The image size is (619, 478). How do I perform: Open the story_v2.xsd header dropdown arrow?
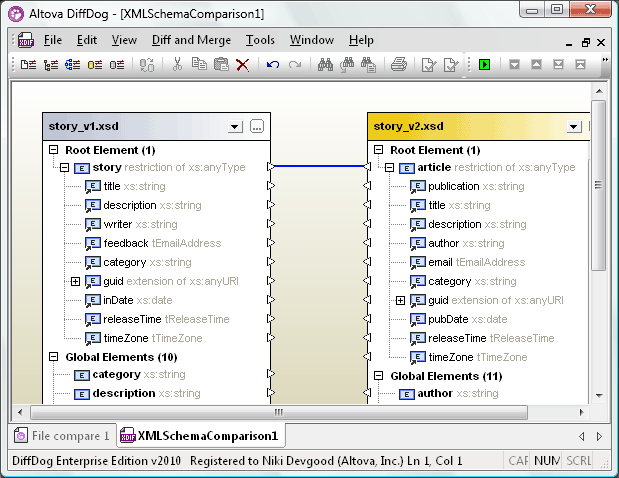pyautogui.click(x=574, y=127)
